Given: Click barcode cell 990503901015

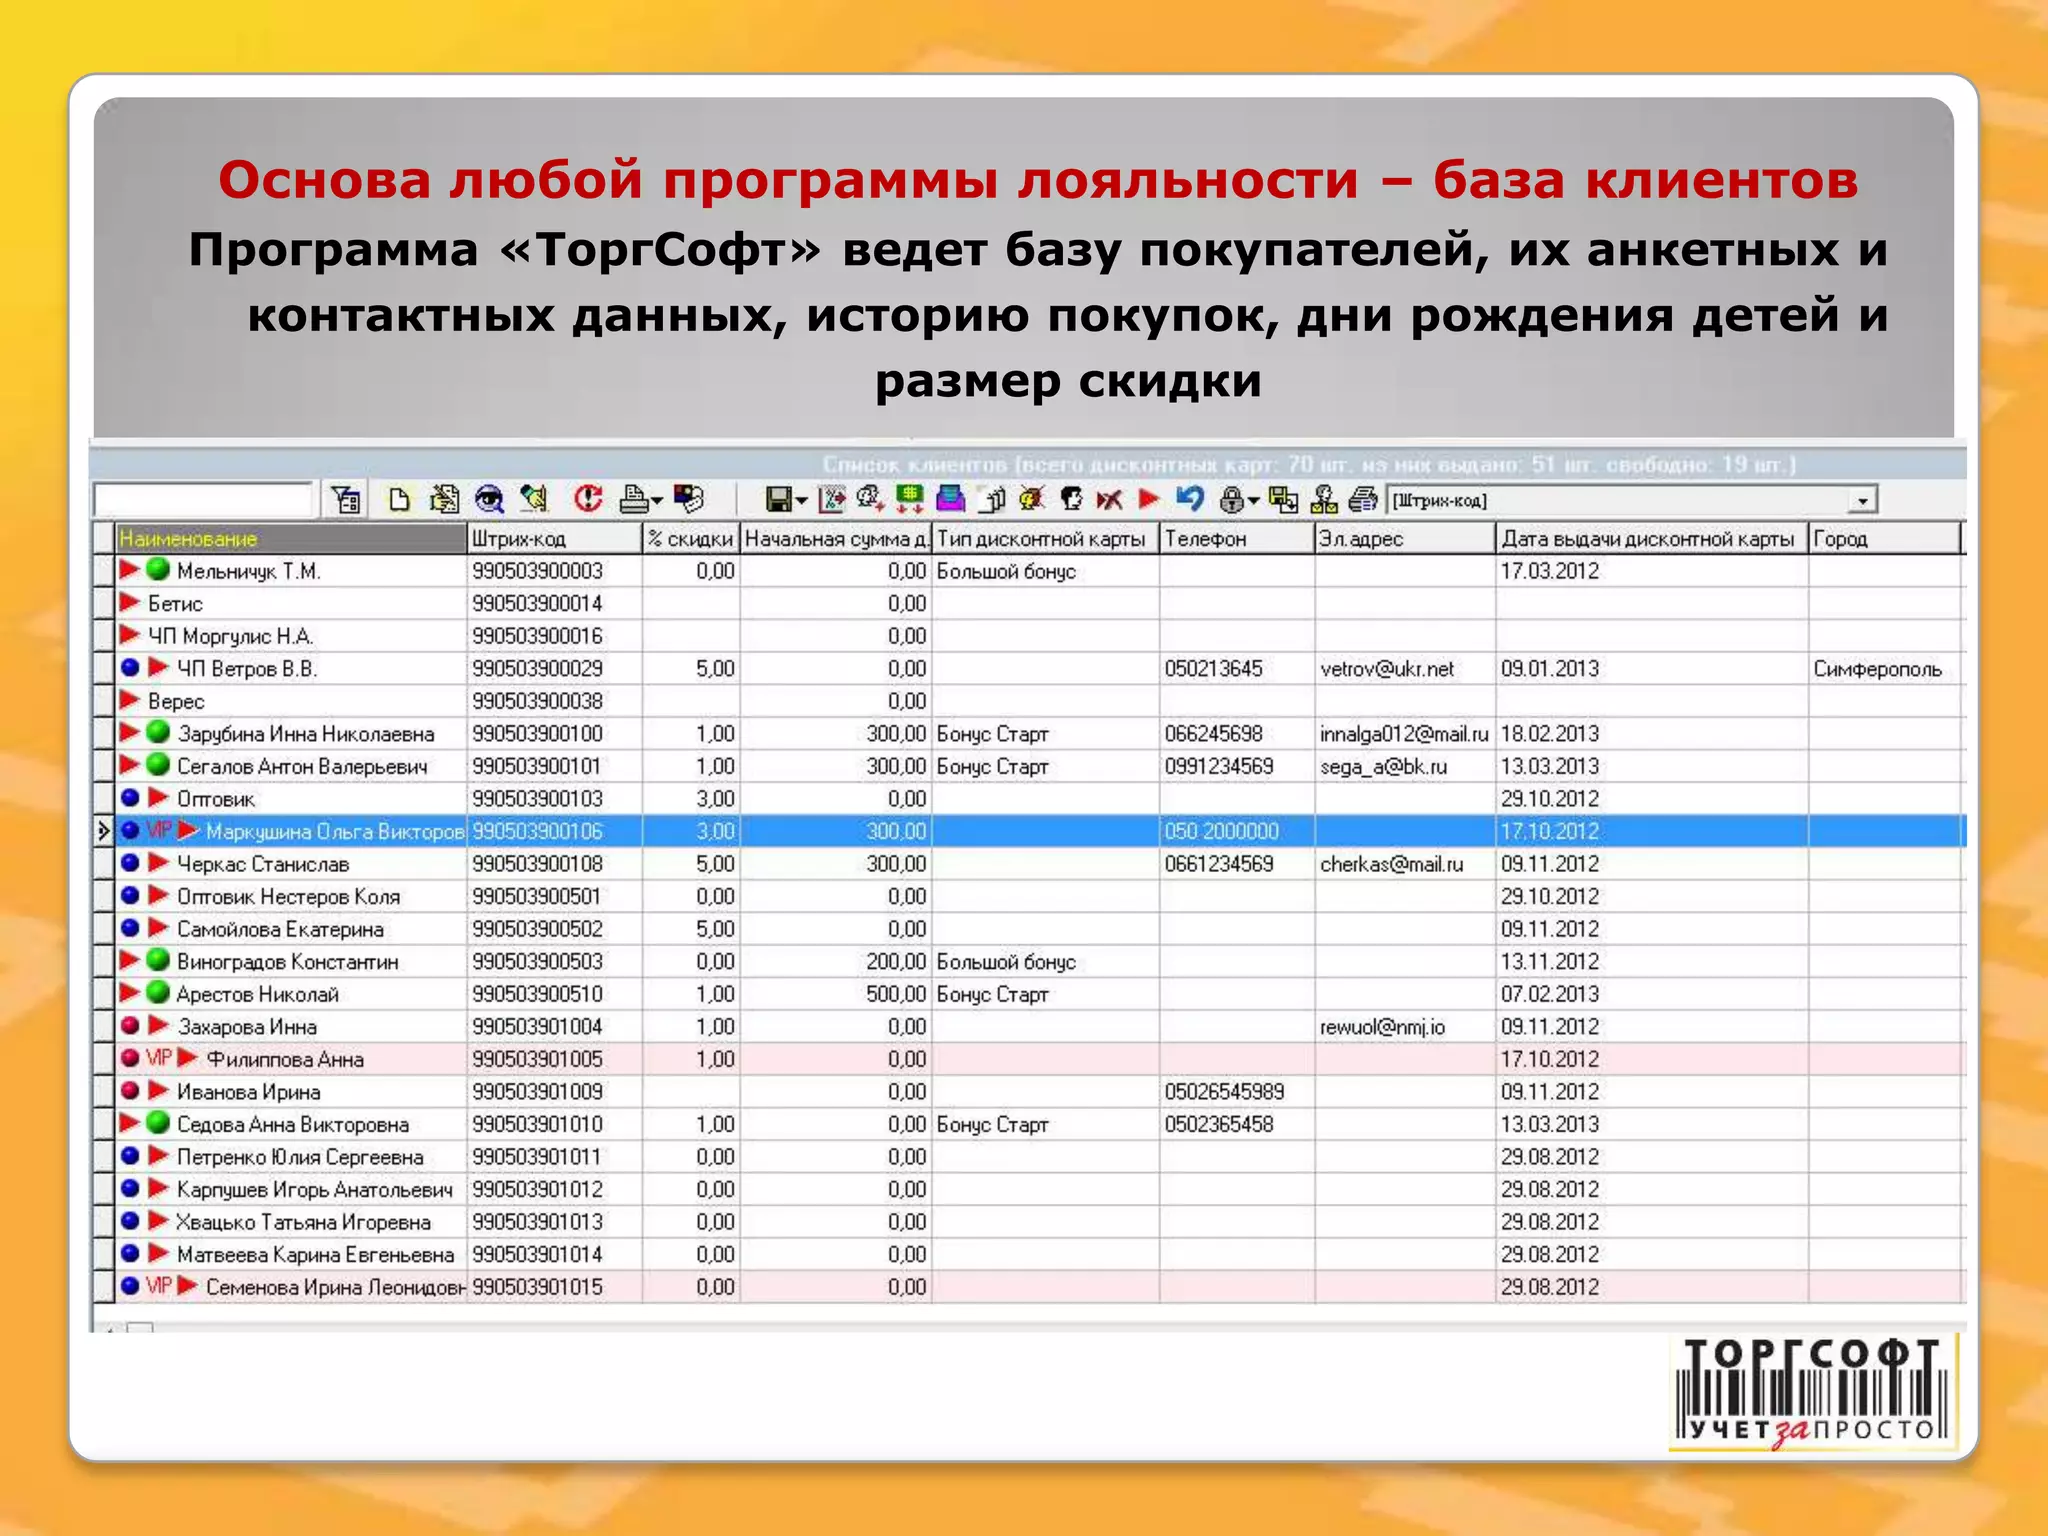Looking at the screenshot, I should pos(555,1287).
